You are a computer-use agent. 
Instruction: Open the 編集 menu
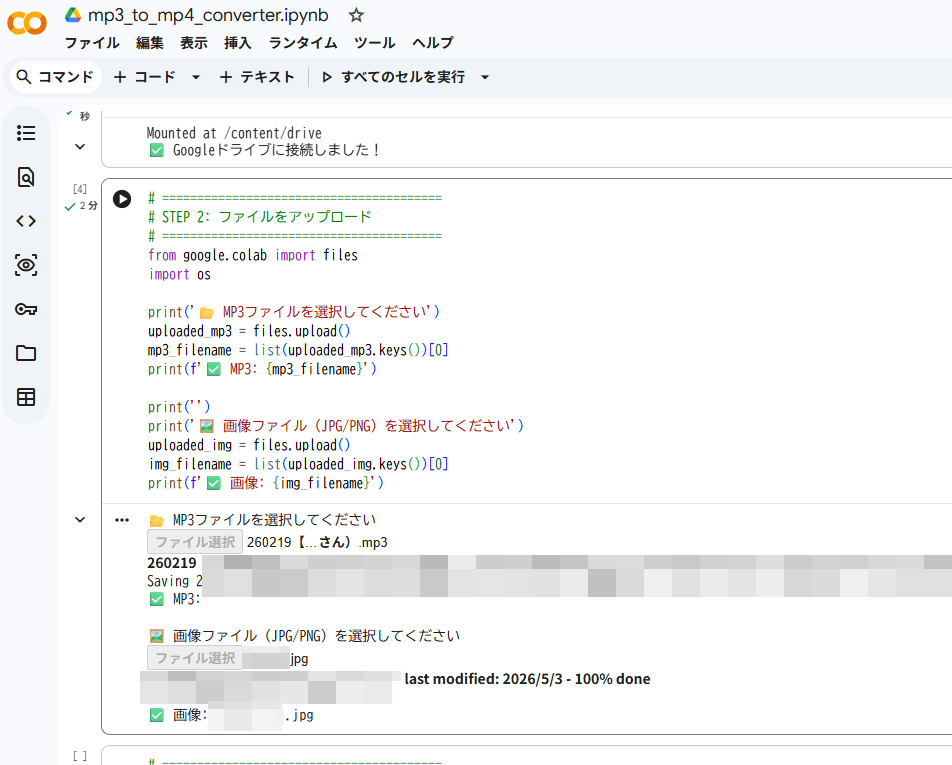tap(150, 42)
